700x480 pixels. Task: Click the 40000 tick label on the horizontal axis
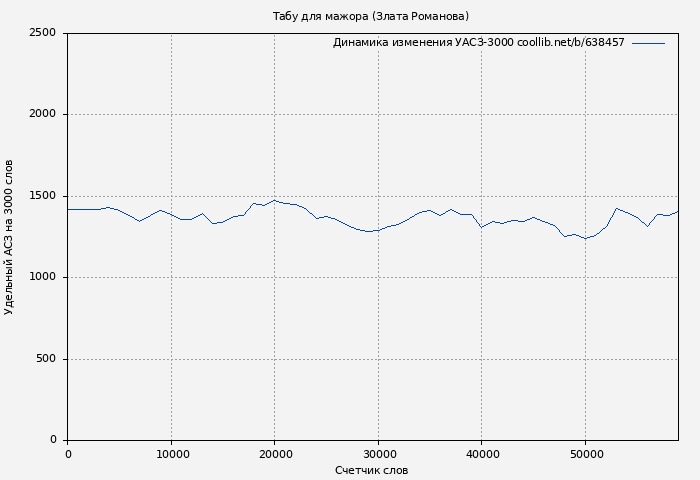[482, 455]
